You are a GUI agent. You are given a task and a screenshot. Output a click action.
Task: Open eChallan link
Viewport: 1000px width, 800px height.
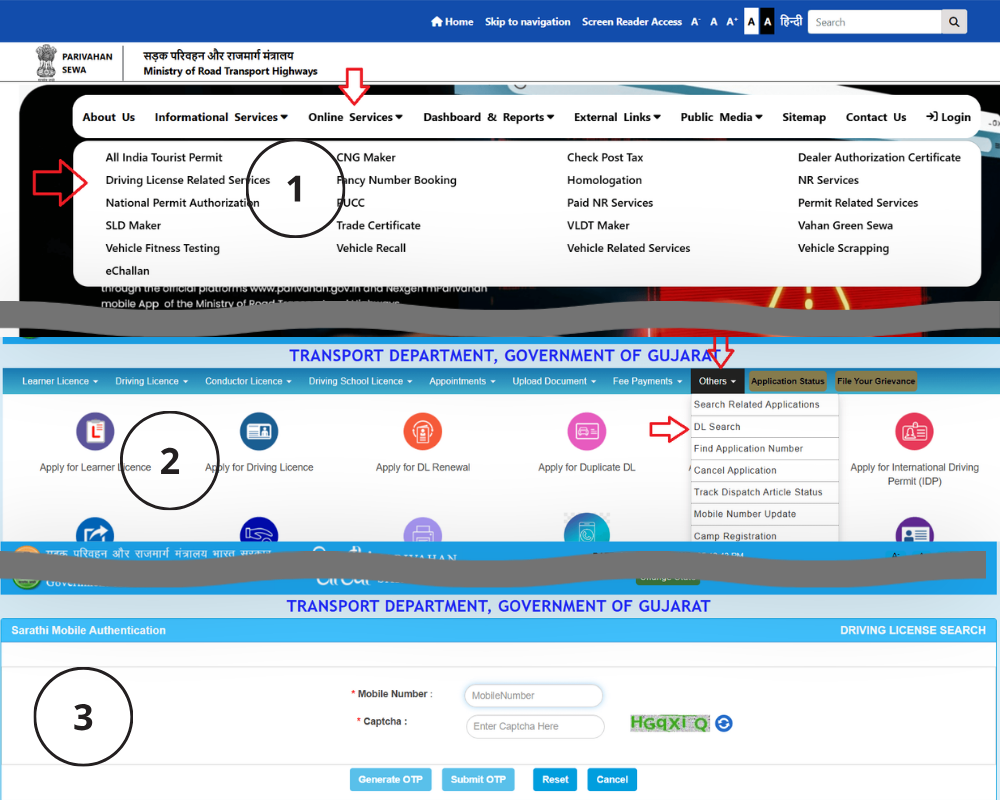click(x=127, y=270)
